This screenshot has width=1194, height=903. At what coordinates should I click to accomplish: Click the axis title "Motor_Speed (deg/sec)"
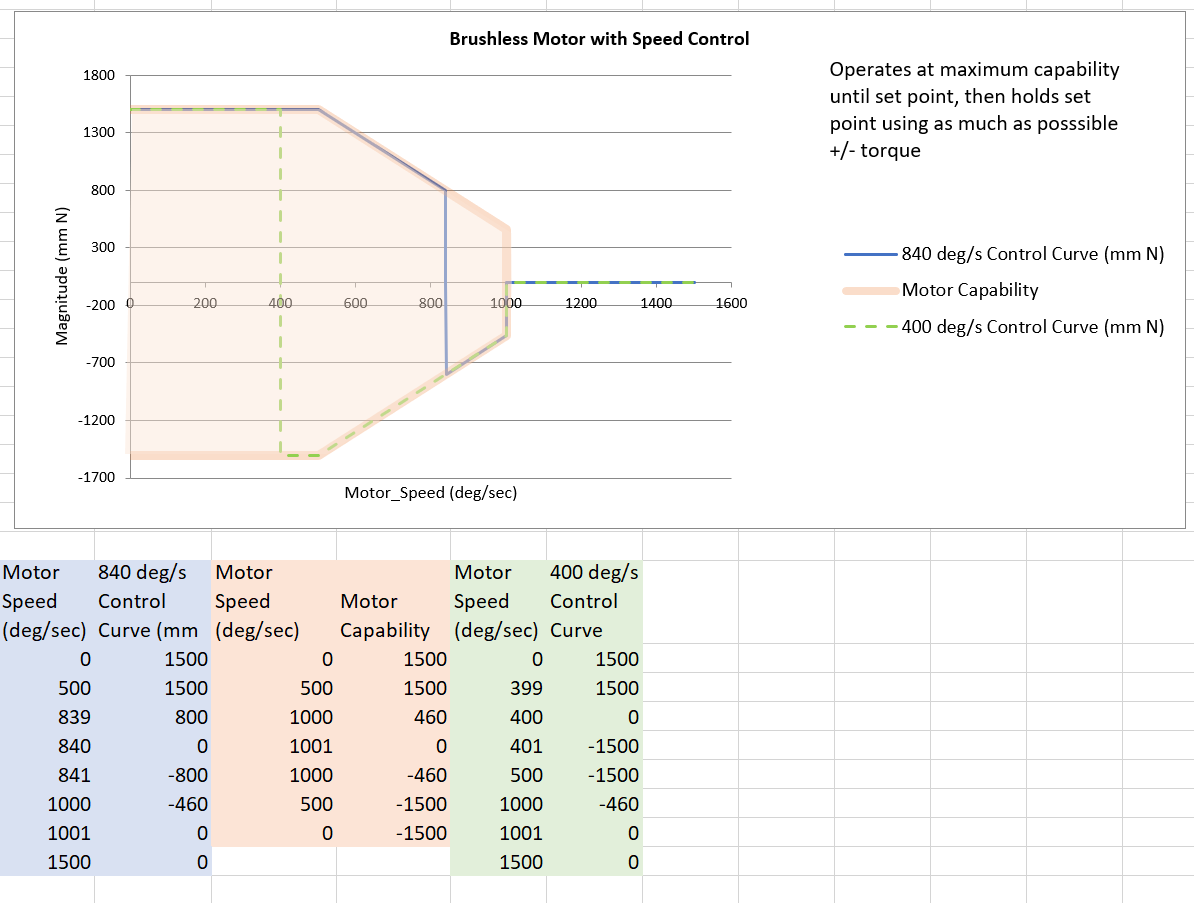click(x=432, y=492)
